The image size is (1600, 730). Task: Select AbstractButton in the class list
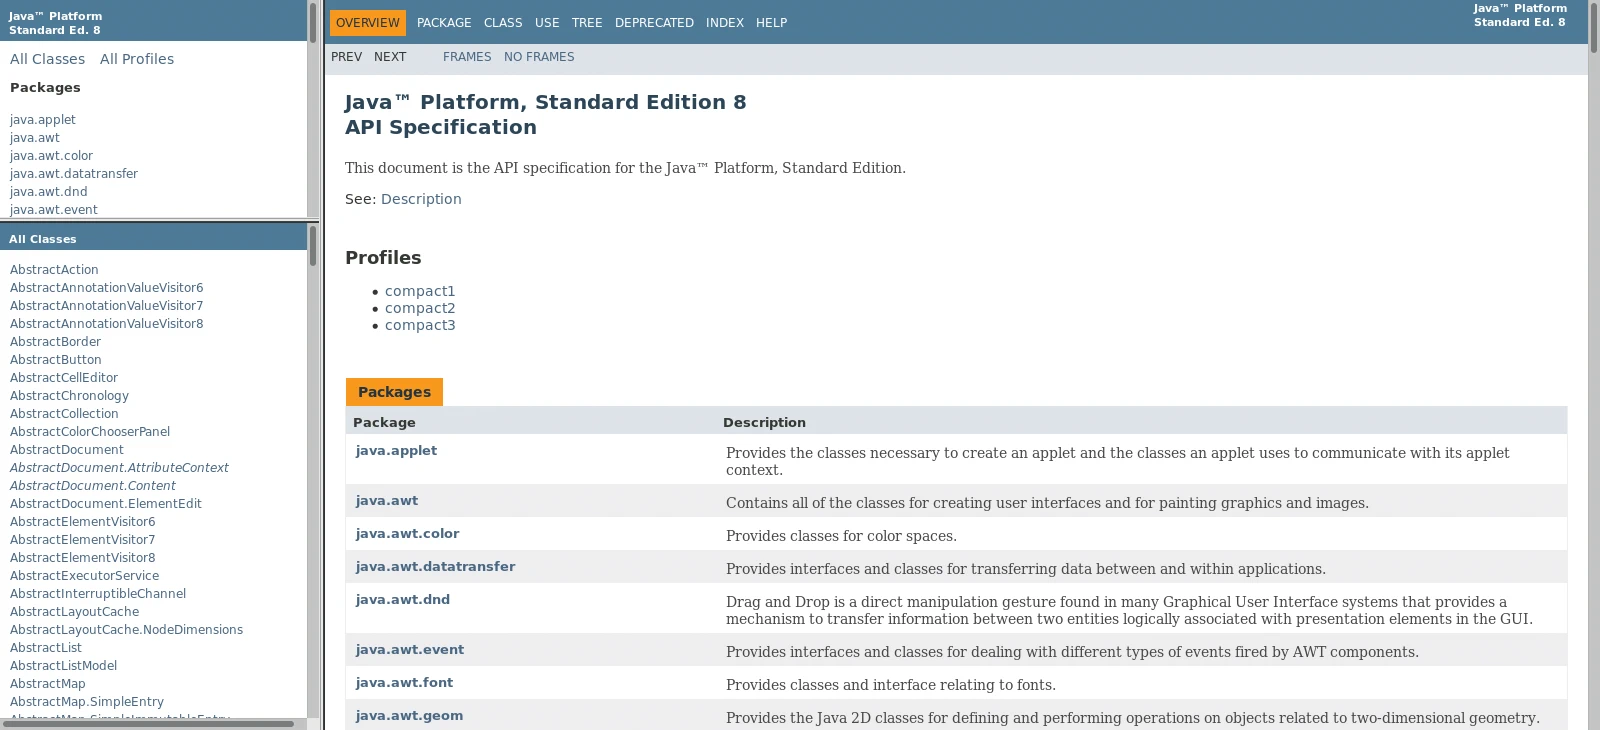point(56,360)
